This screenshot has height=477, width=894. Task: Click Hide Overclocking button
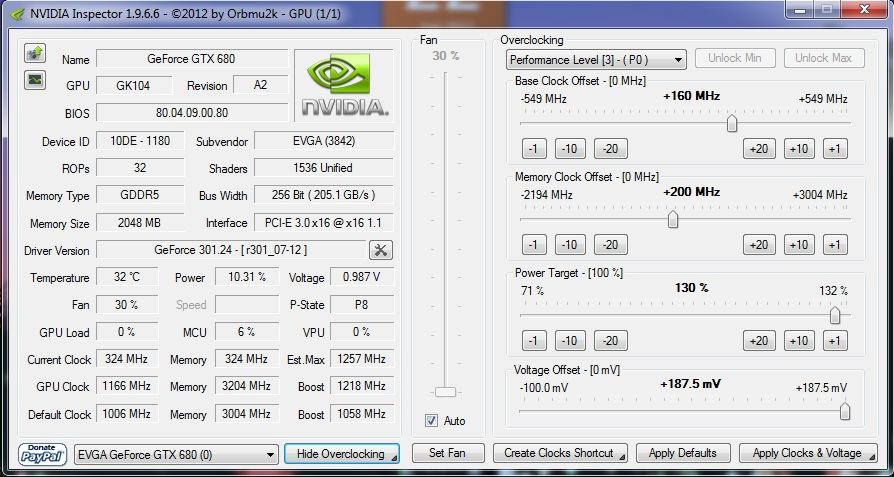(342, 454)
